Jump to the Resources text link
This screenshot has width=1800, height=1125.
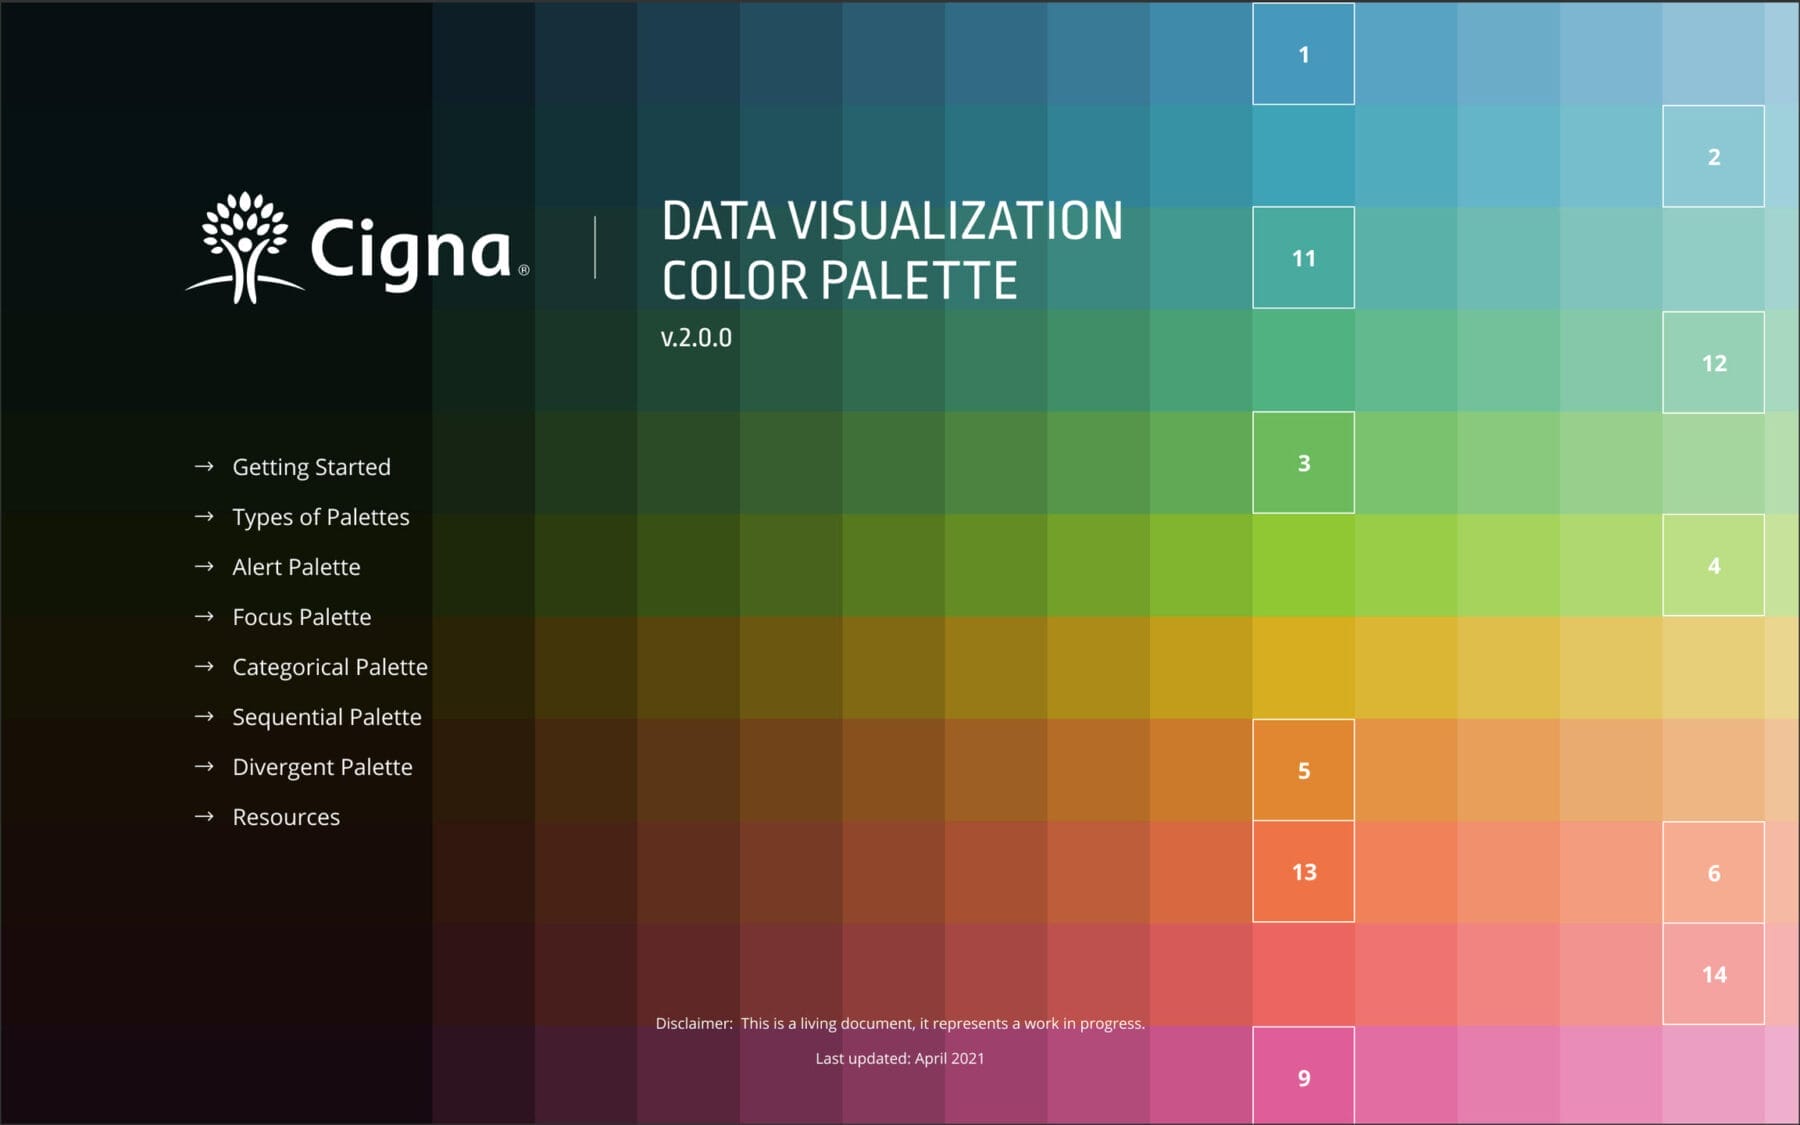click(x=286, y=817)
